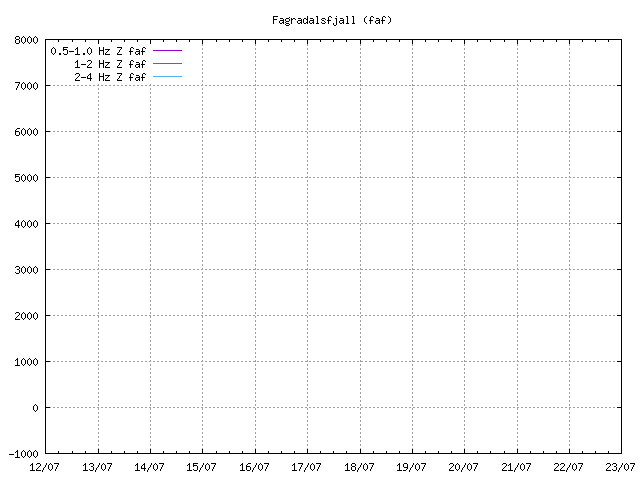Image resolution: width=640 pixels, height=480 pixels.
Task: Select the 1-2 Hz Z faf legend label
Action: click(110, 63)
